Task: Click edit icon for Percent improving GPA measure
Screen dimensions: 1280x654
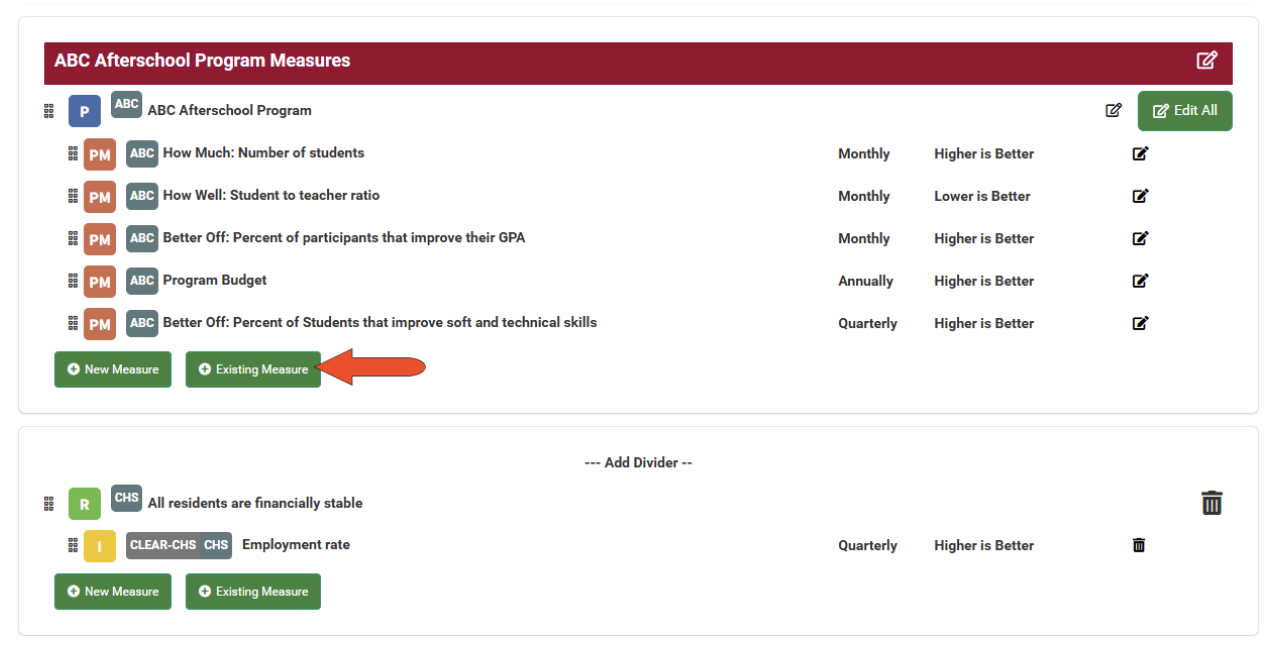Action: coord(1139,239)
